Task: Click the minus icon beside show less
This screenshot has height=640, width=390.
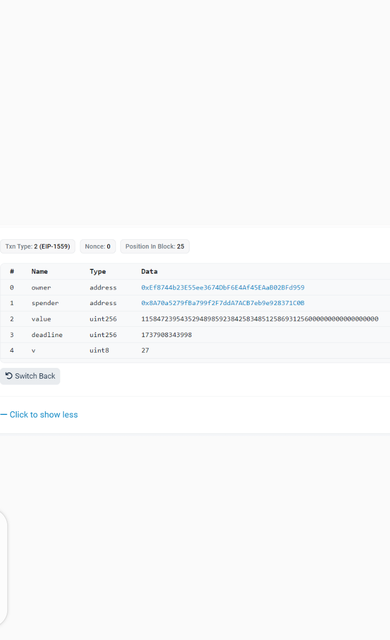Action: point(4,415)
